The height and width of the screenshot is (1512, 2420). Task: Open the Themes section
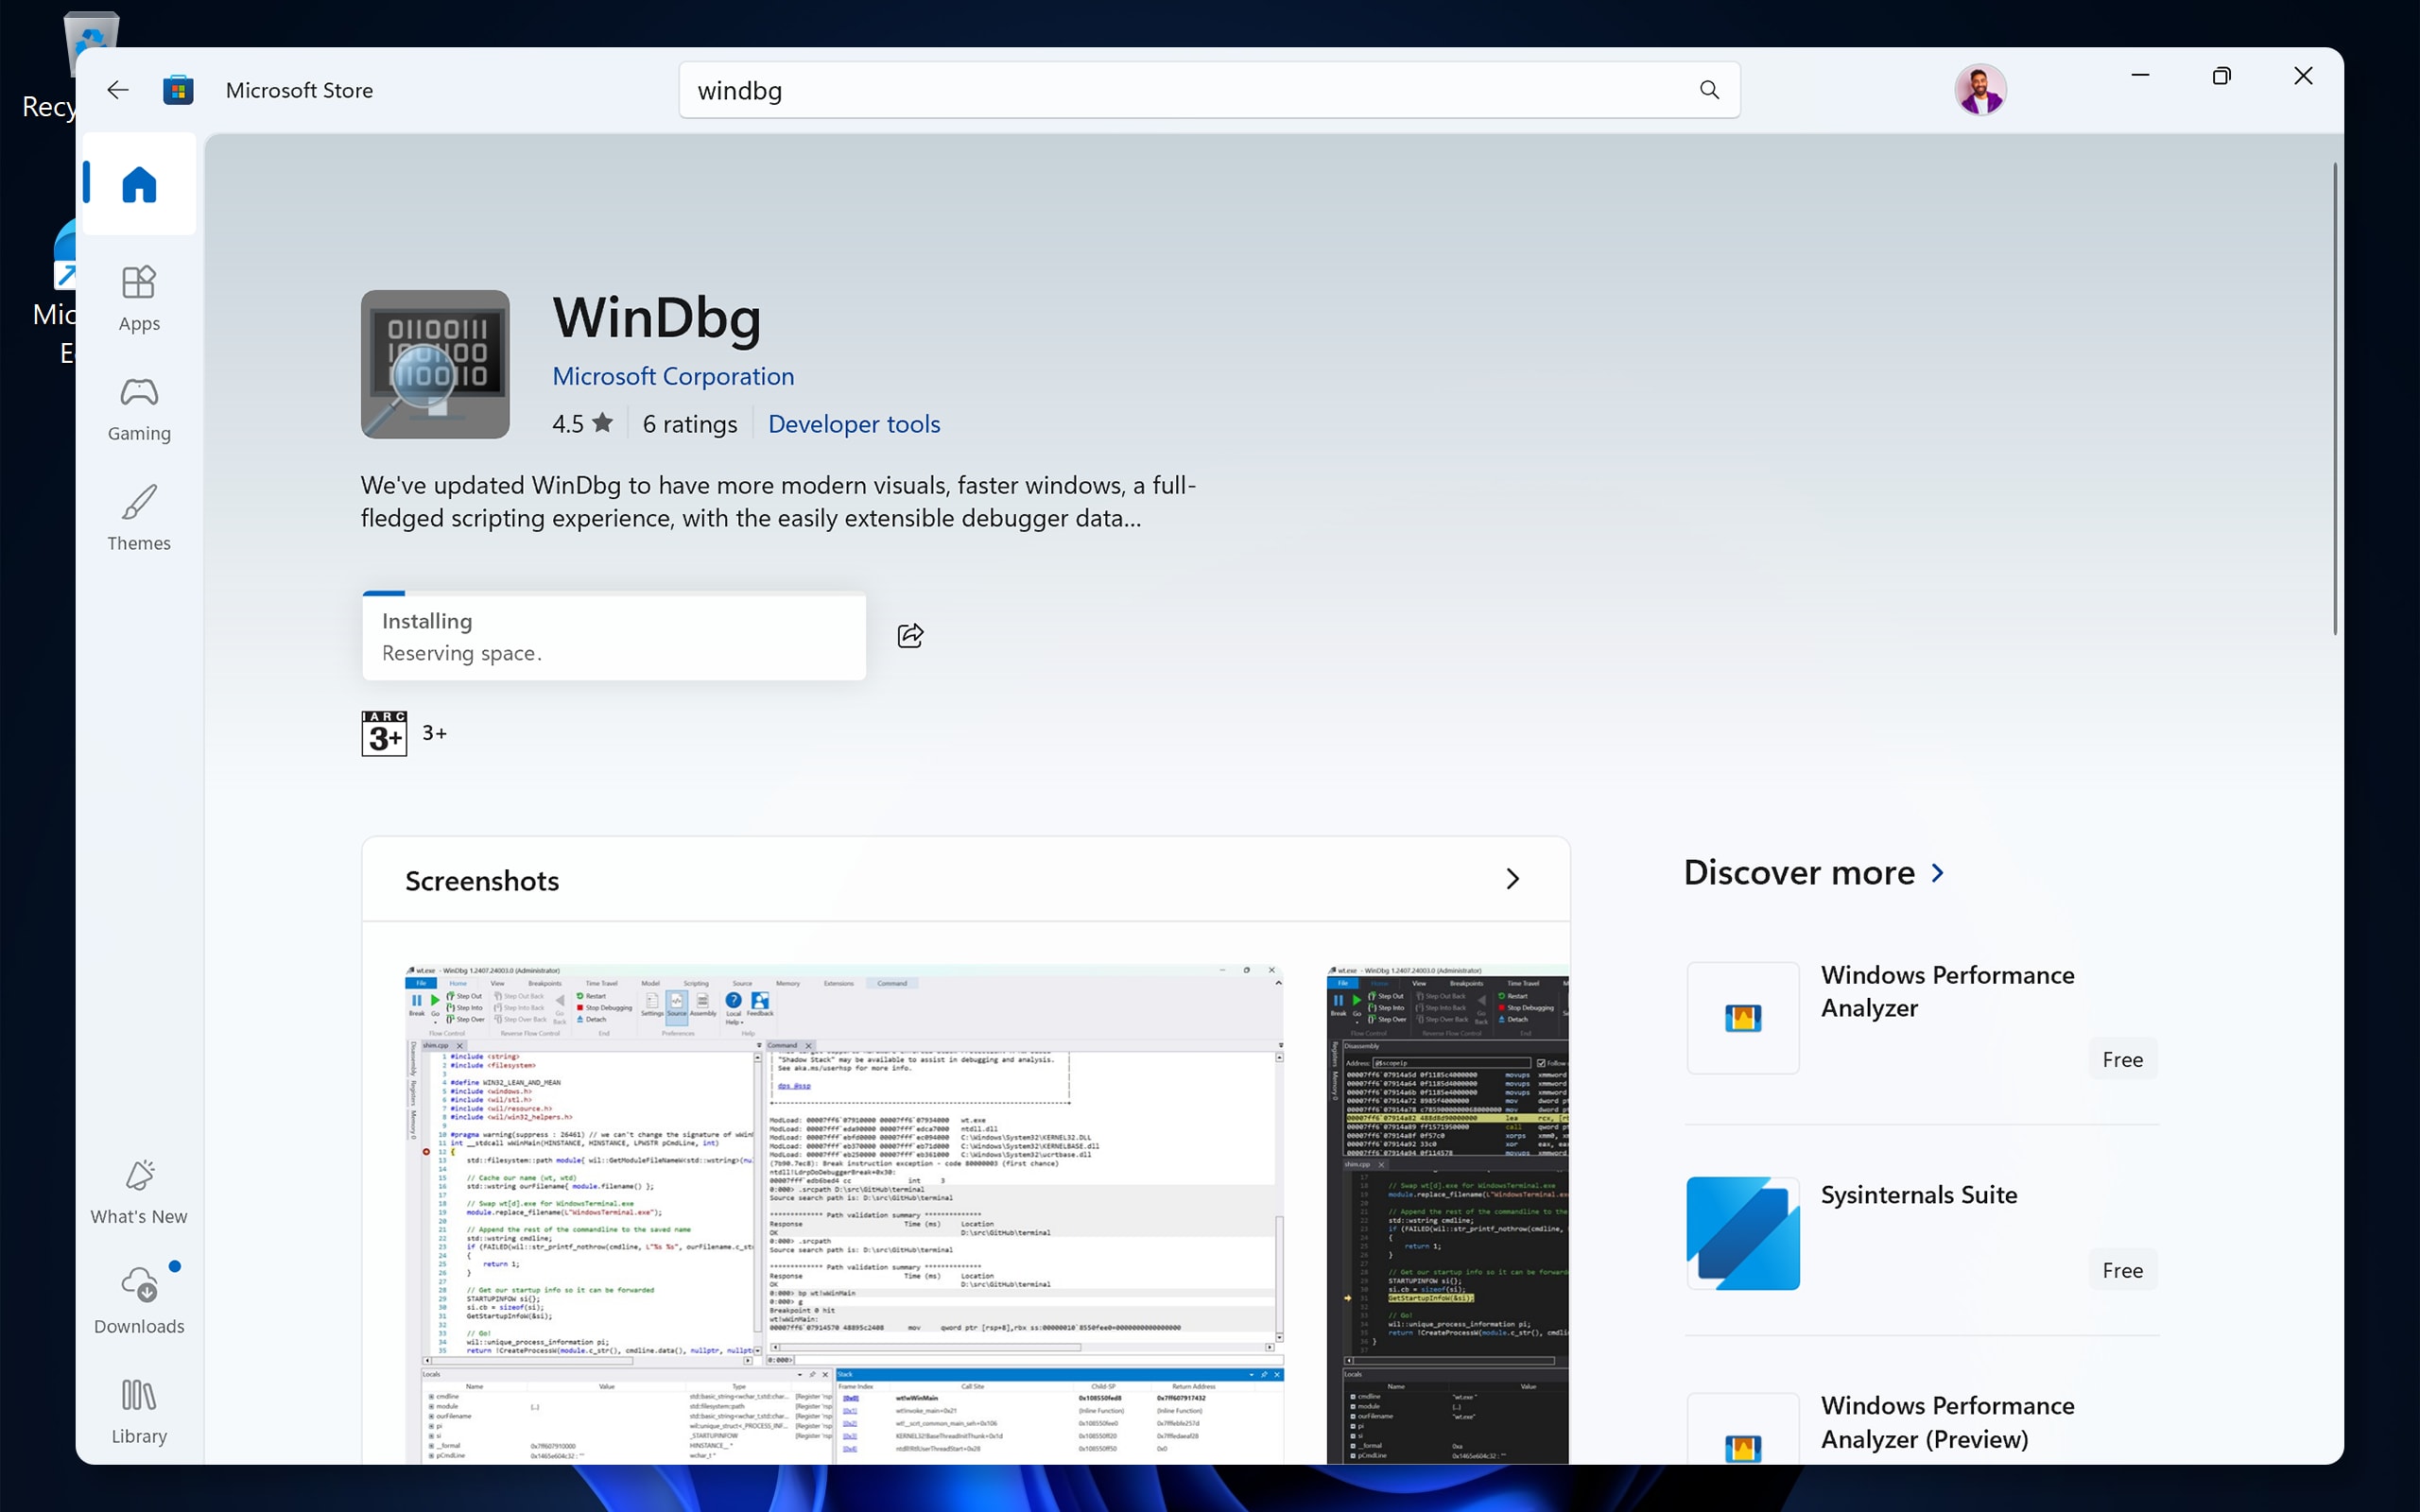[x=139, y=518]
